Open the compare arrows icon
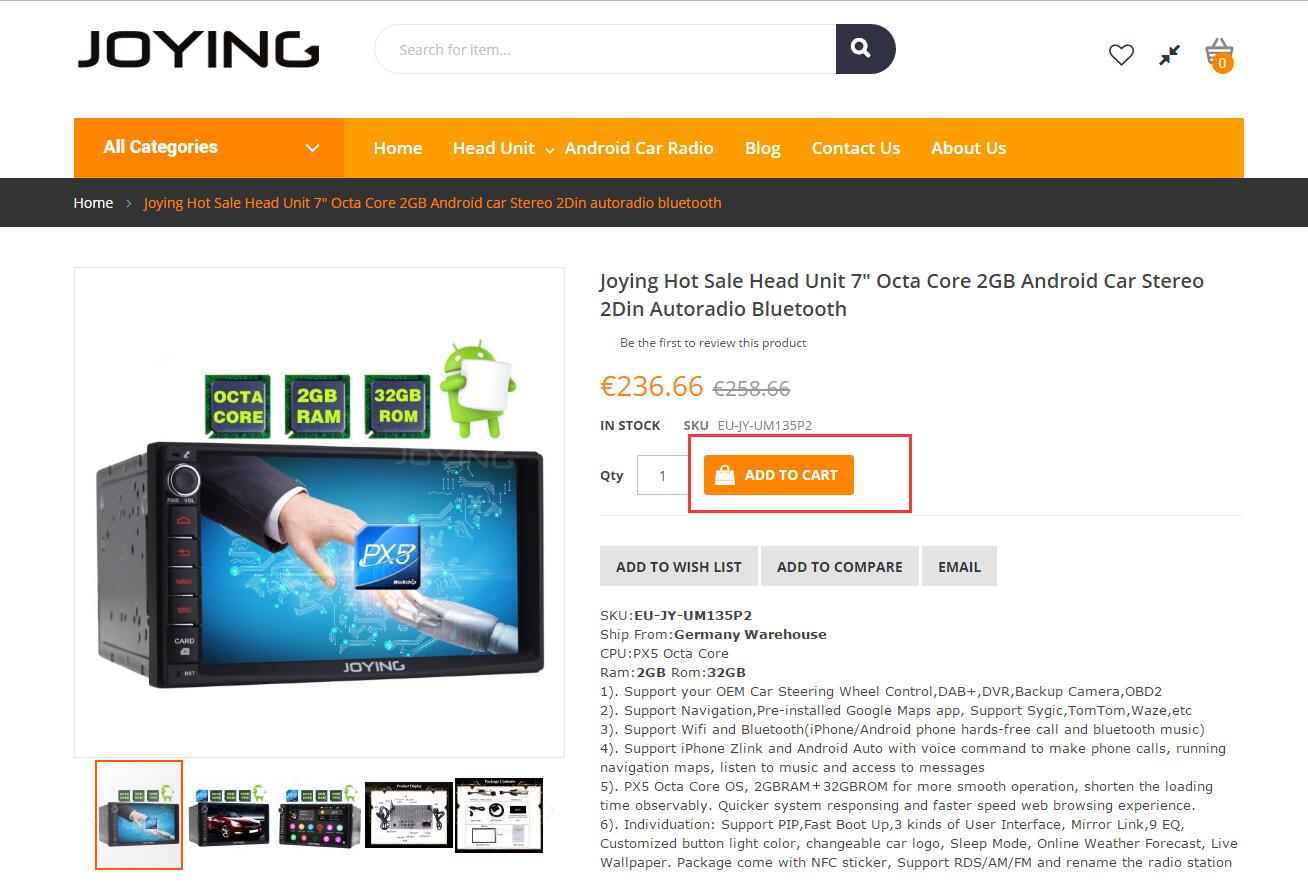The image size is (1308, 885). pos(1170,55)
